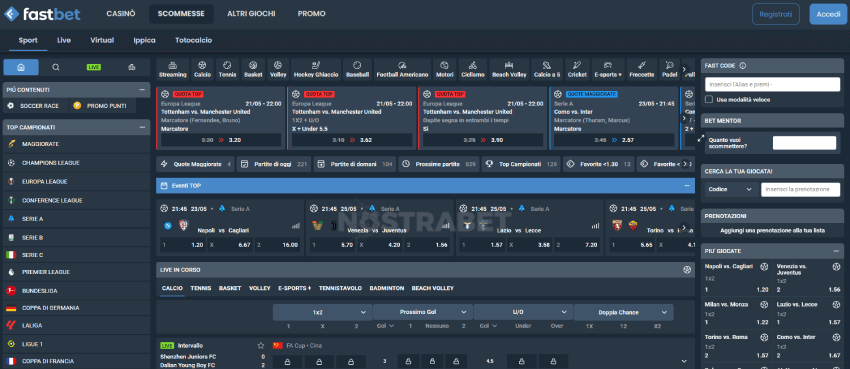Open the Prossimo Gol market dropdown

pos(422,312)
